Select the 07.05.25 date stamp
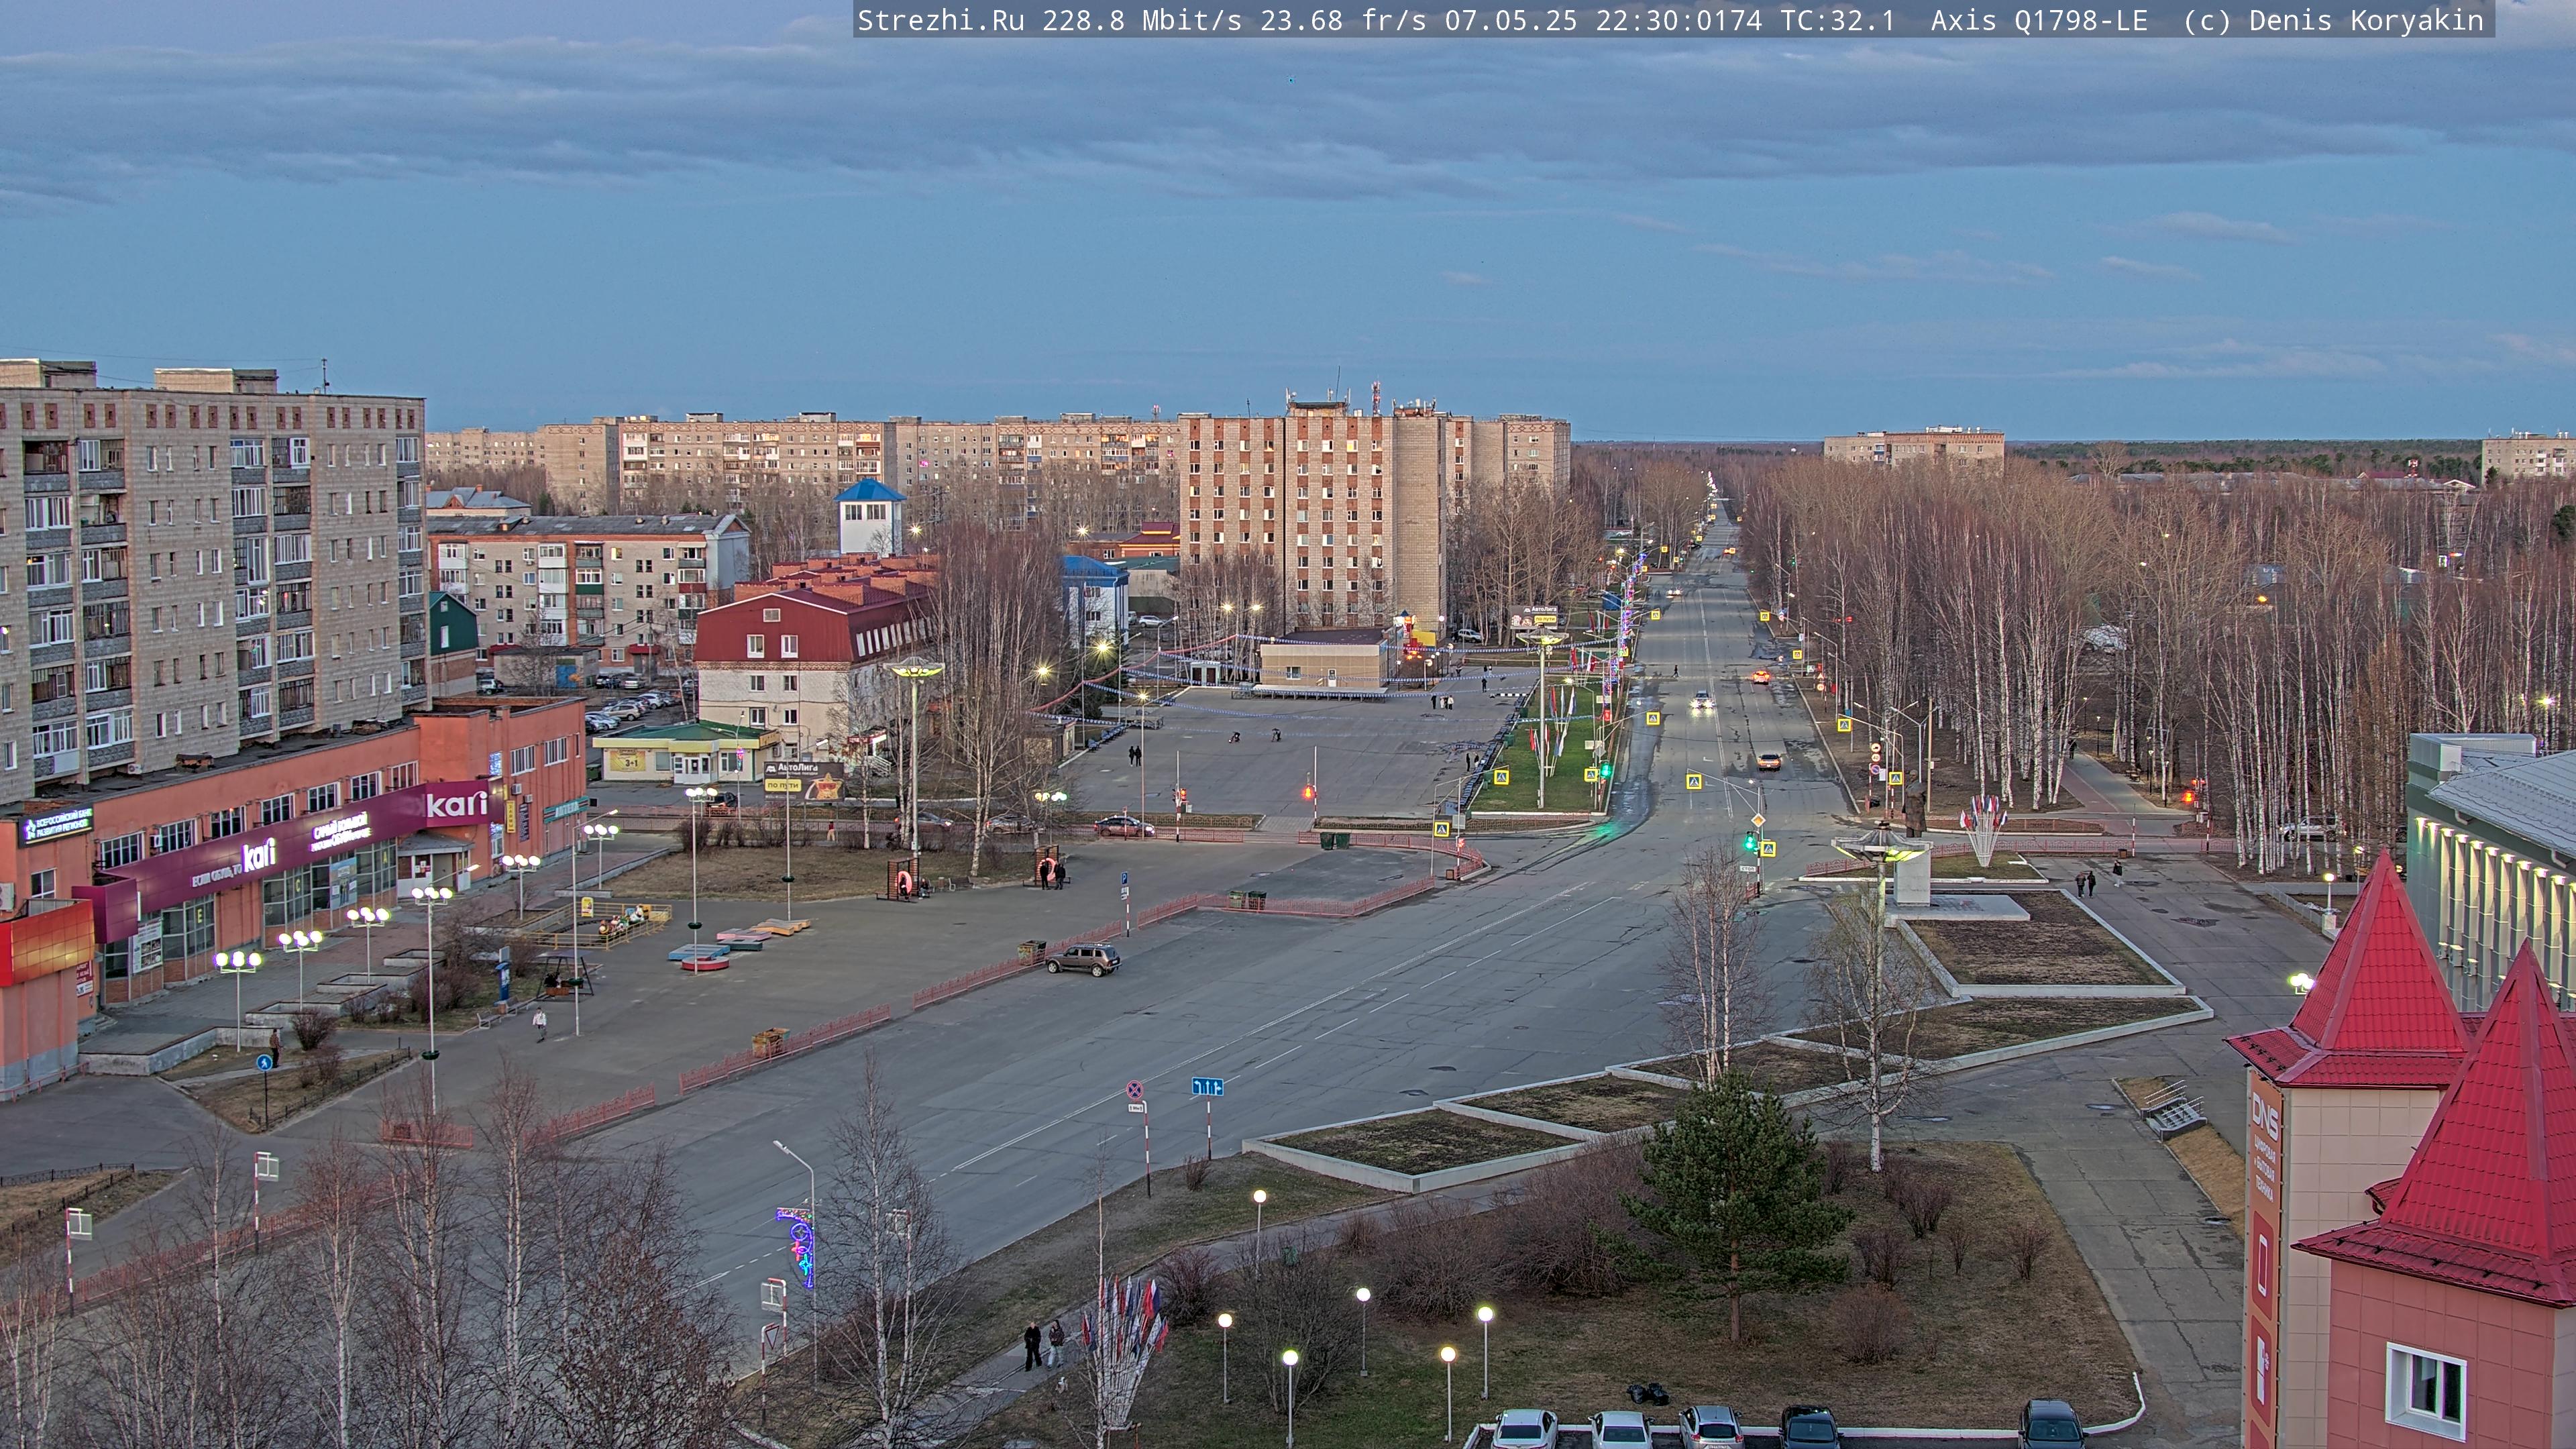Viewport: 2576px width, 1449px height. coord(1510,20)
